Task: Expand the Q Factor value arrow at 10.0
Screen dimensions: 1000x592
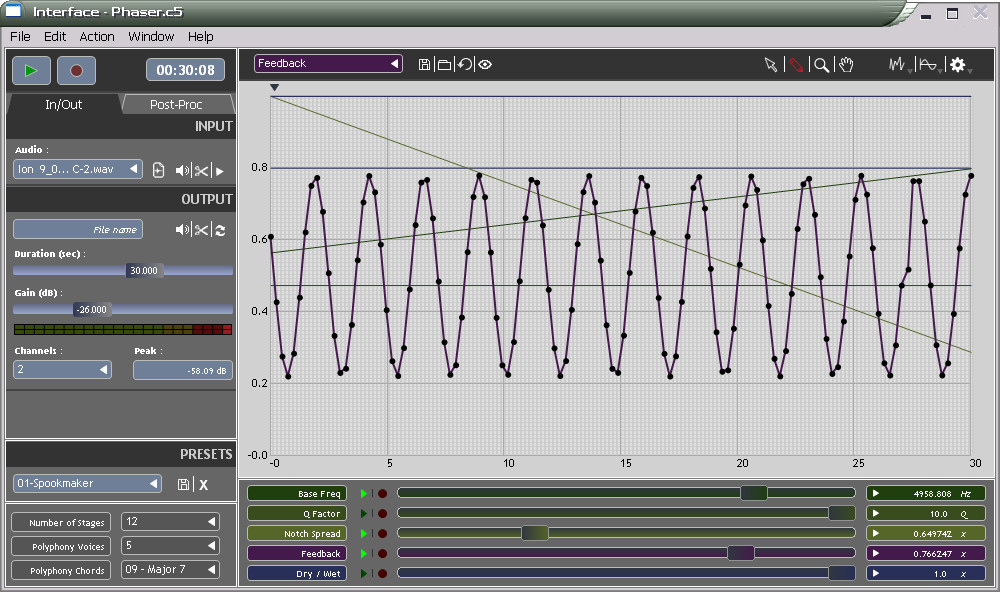Action: (876, 514)
